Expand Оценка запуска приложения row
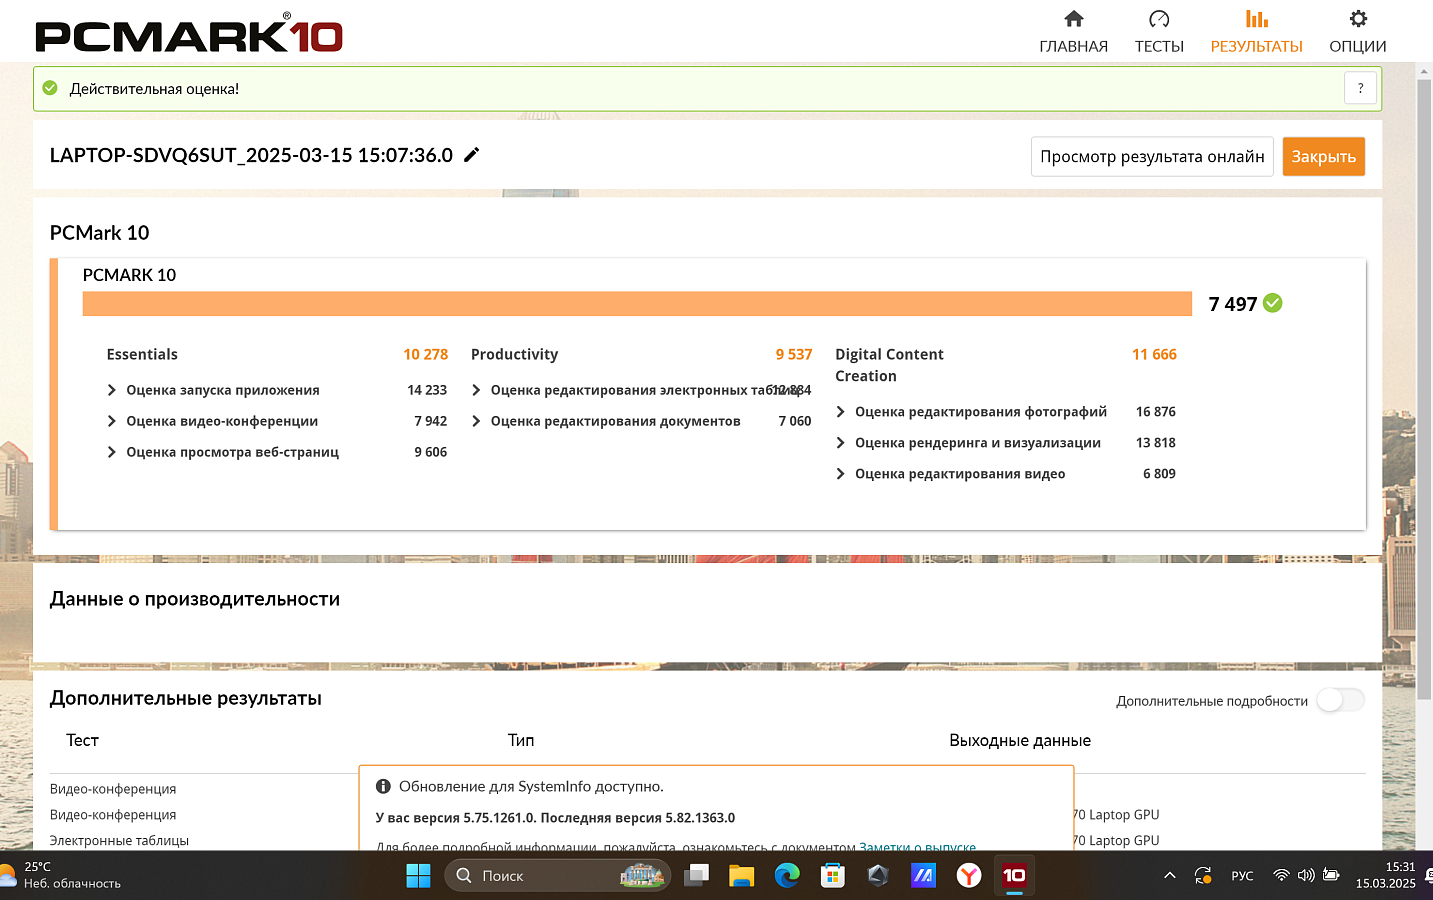 (x=112, y=390)
